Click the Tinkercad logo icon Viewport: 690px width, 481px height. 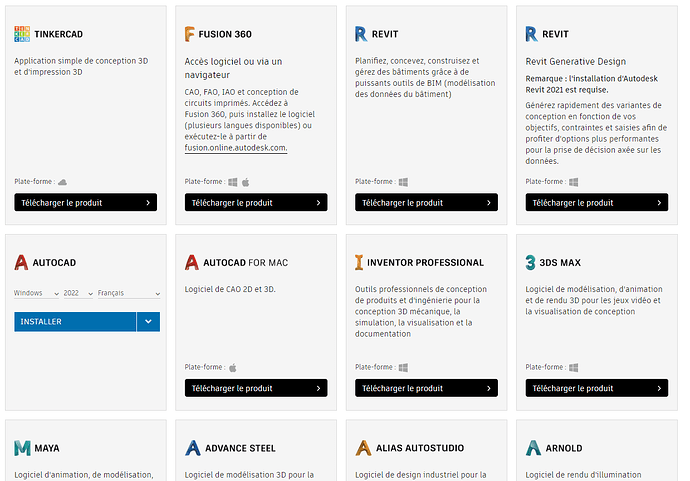coord(22,34)
